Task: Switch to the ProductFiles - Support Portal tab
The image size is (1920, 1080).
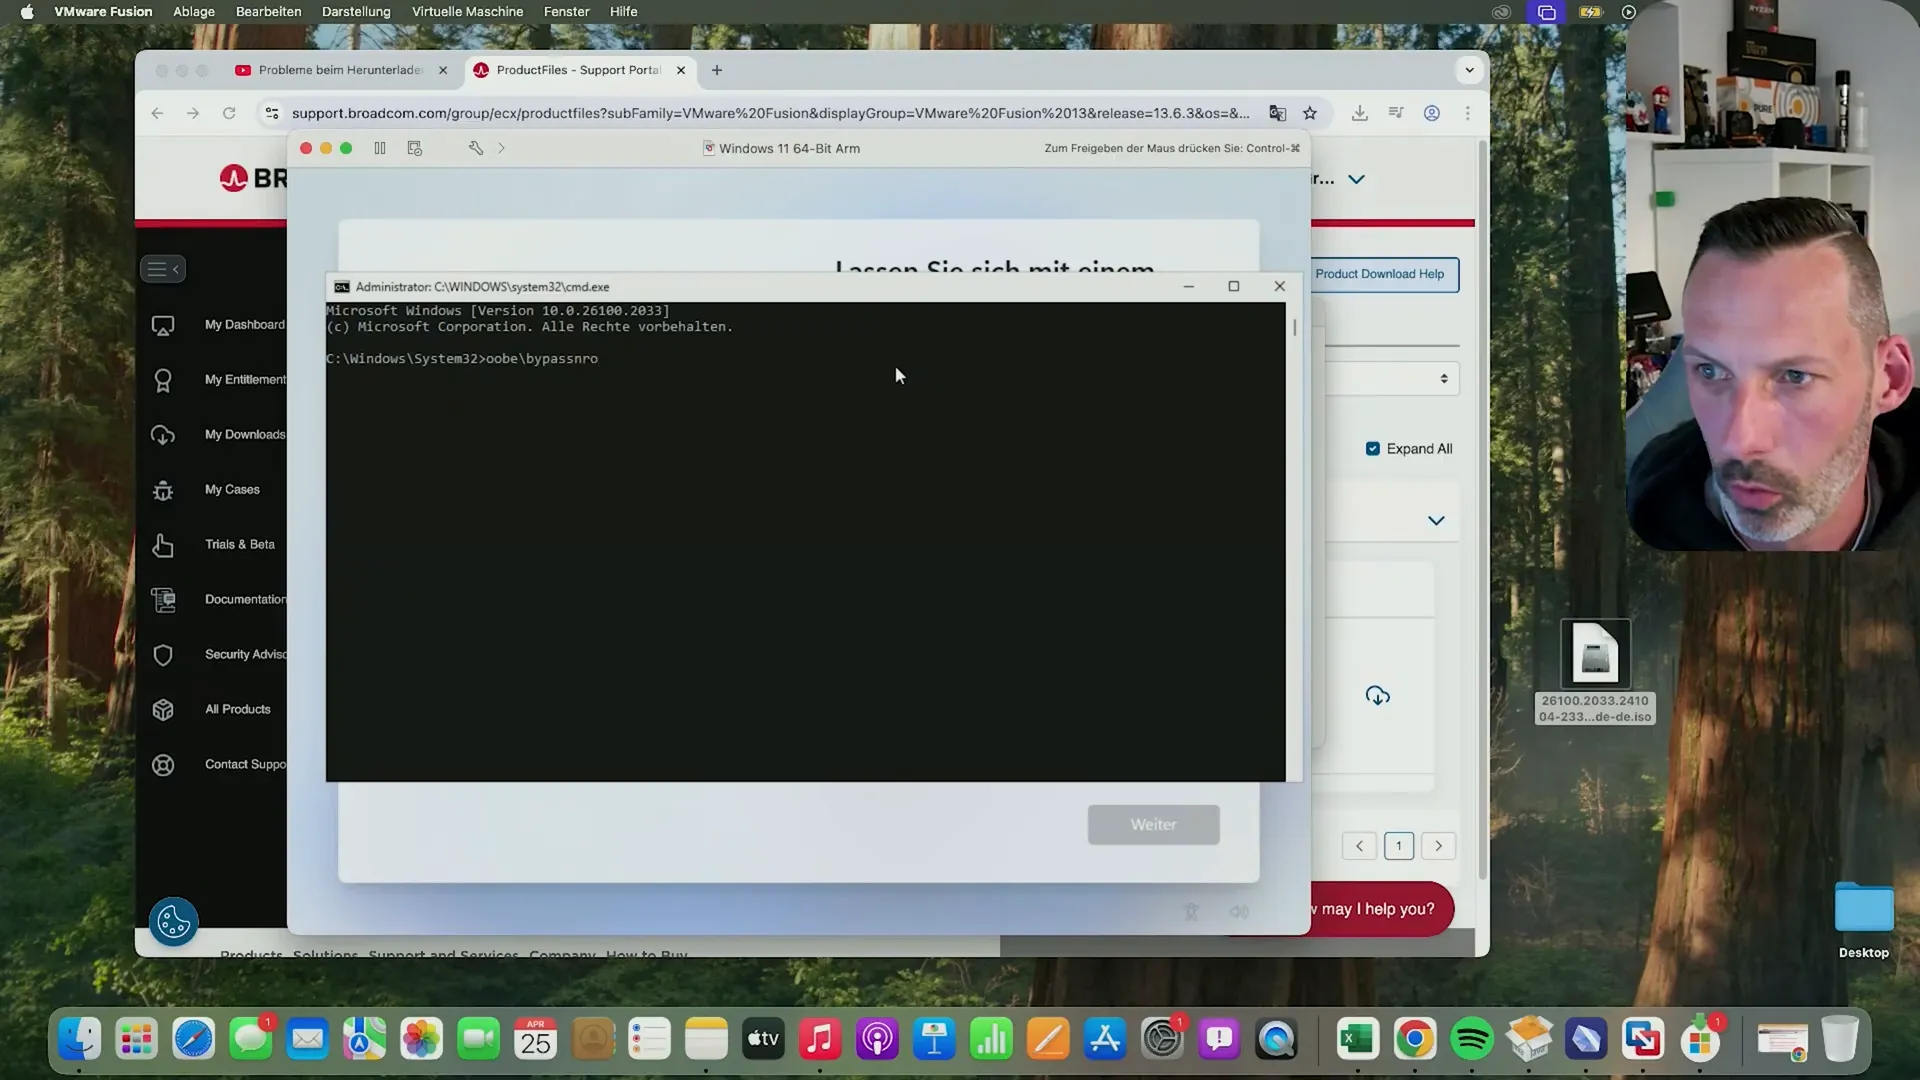Action: 578,70
